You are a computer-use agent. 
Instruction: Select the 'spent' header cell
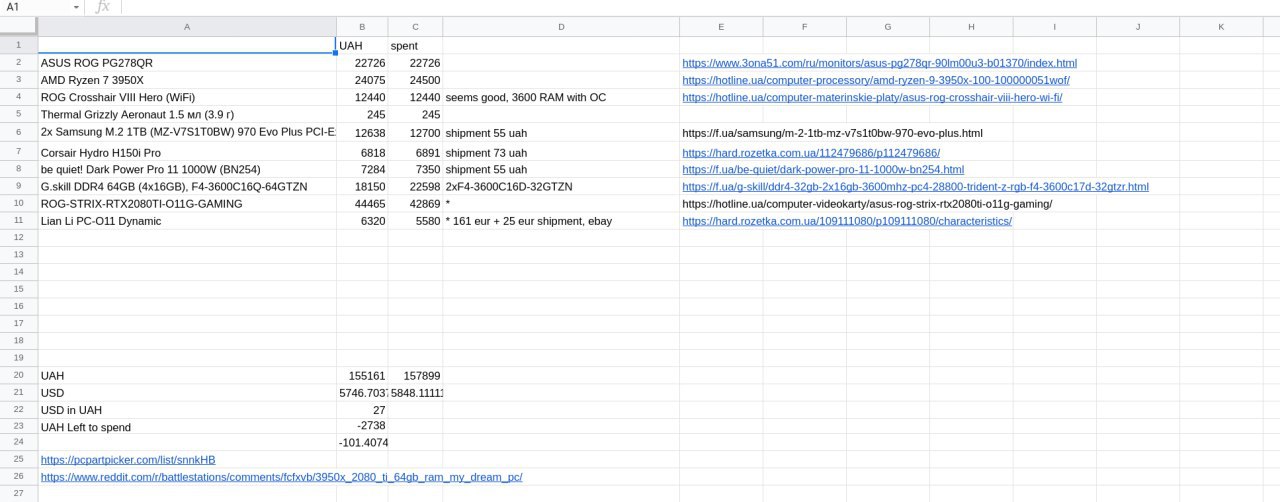pos(415,45)
